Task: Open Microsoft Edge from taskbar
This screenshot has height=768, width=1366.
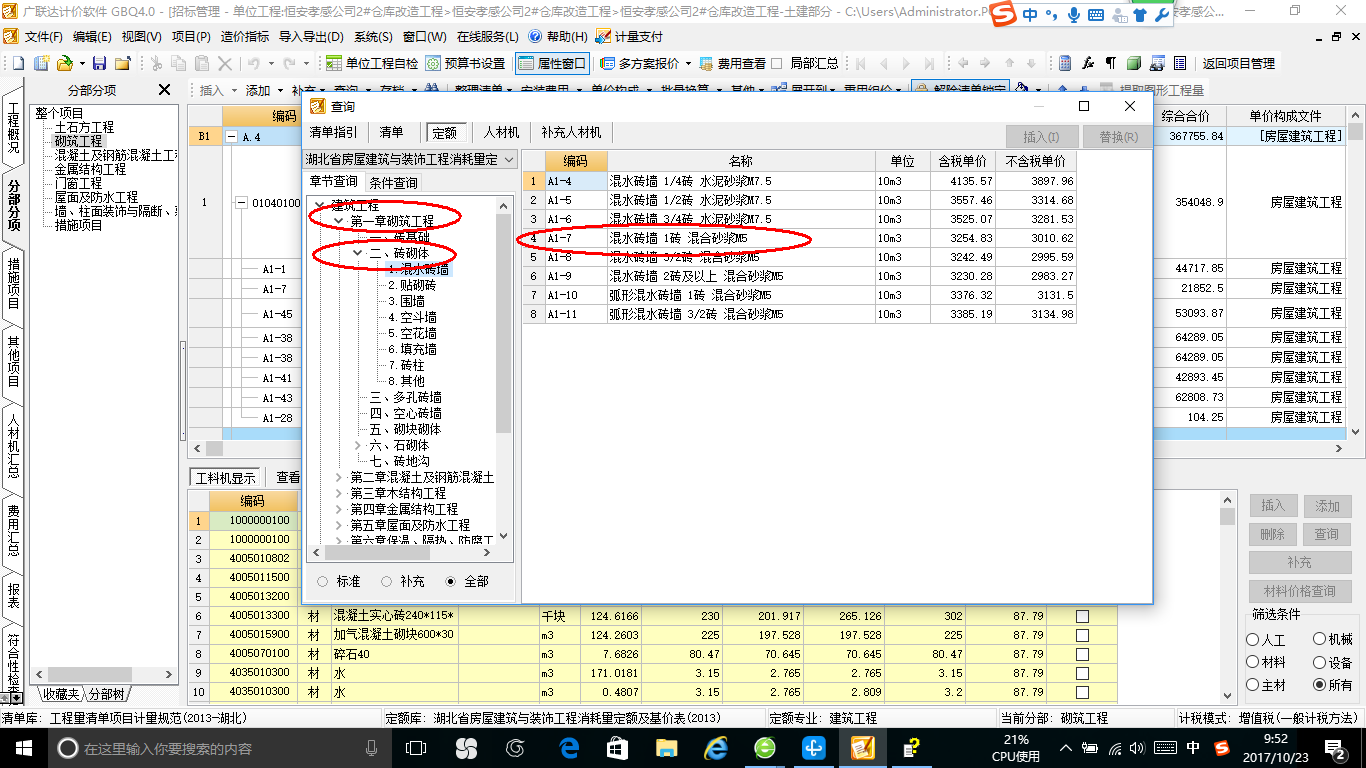Action: 570,747
